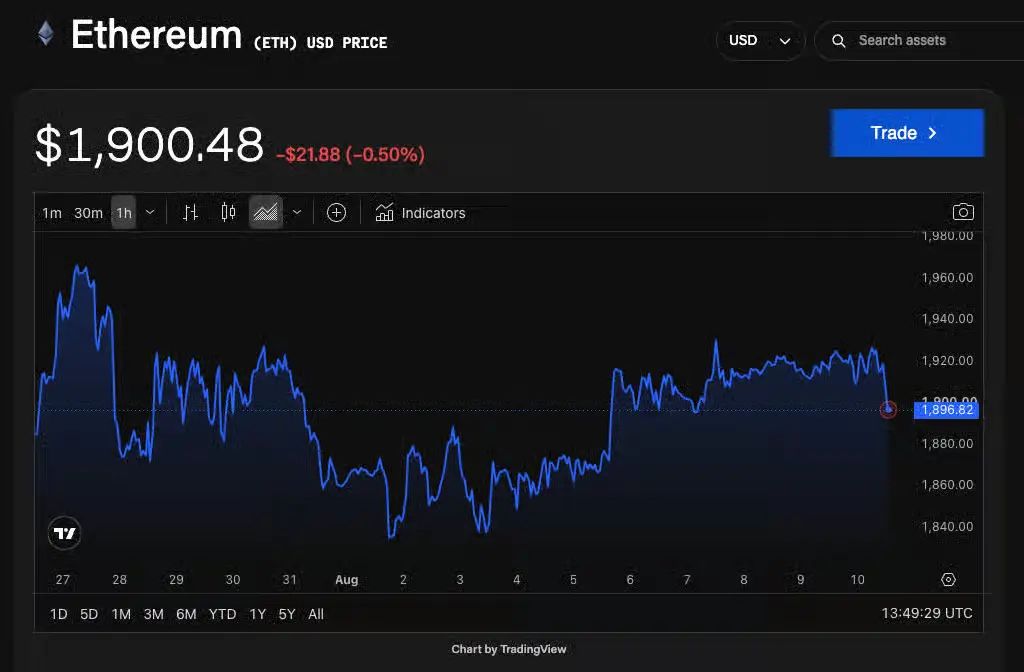Image resolution: width=1024 pixels, height=672 pixels.
Task: Click the 1,940.00 price axis label
Action: pyautogui.click(x=947, y=319)
